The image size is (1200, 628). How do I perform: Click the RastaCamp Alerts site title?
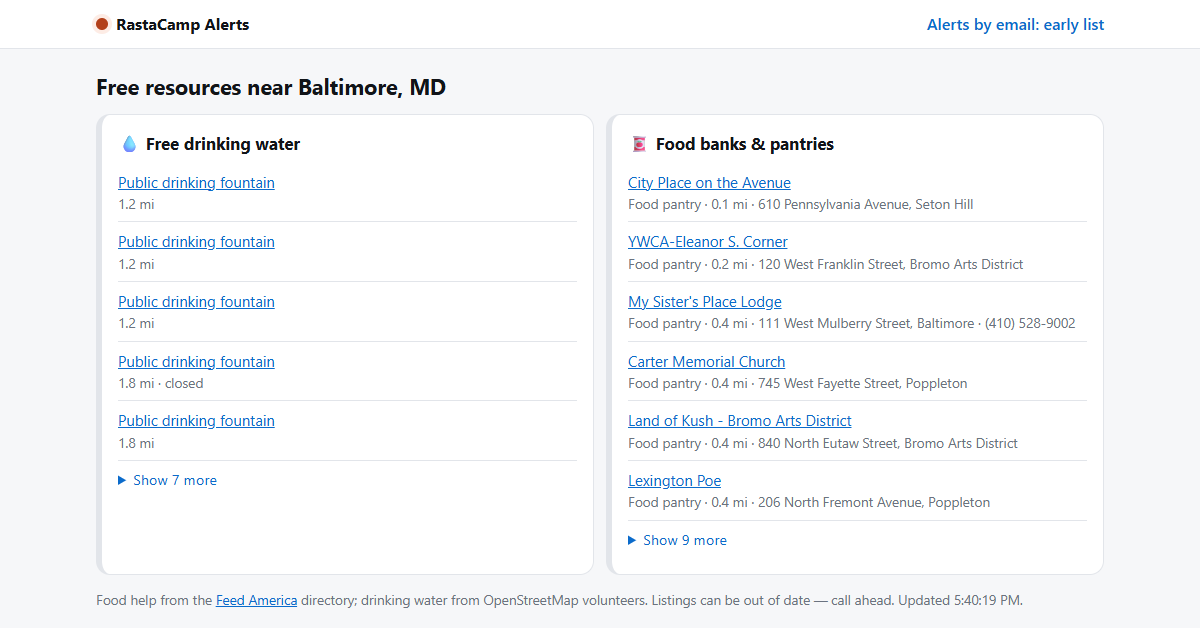[x=183, y=24]
